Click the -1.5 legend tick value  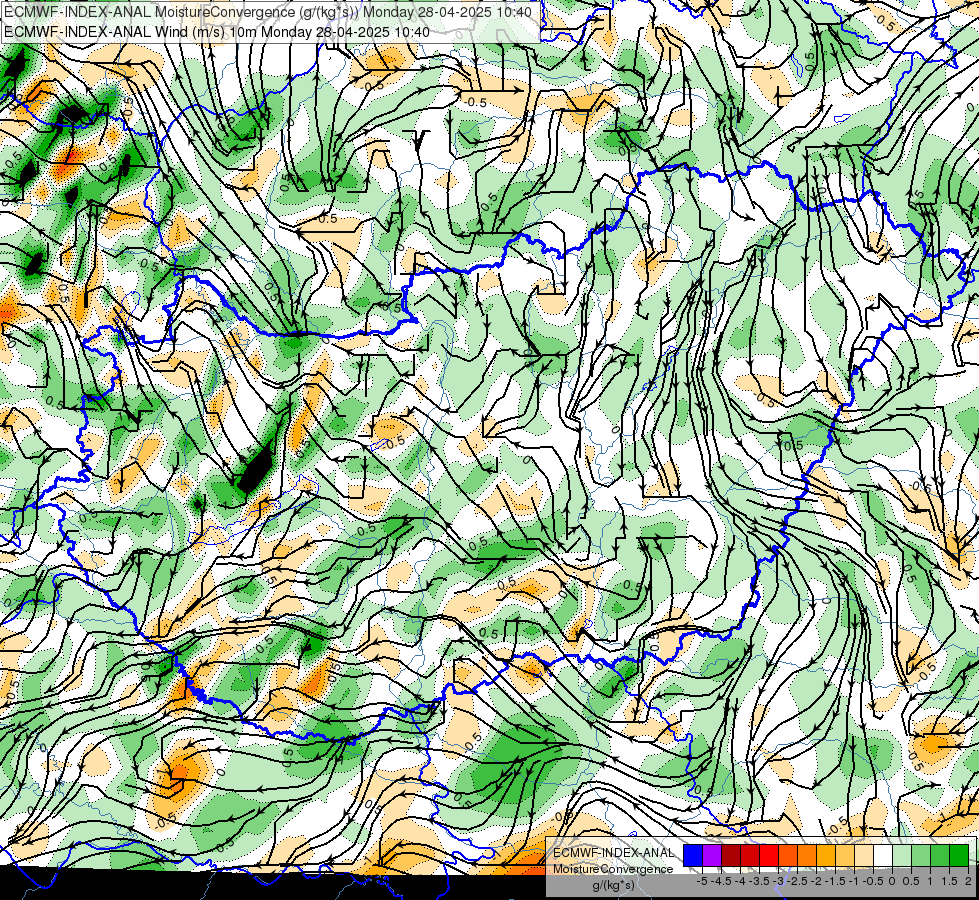point(835,881)
